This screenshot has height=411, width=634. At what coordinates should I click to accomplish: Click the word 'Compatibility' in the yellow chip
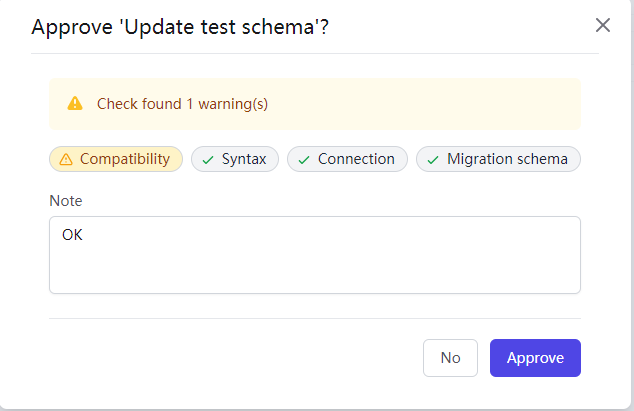pyautogui.click(x=125, y=159)
